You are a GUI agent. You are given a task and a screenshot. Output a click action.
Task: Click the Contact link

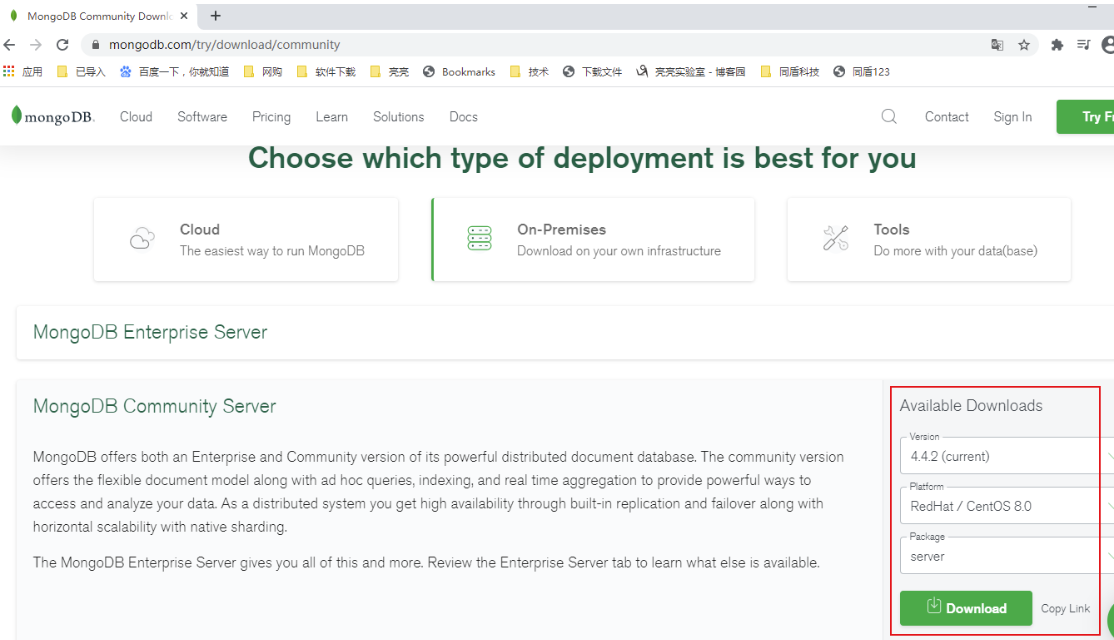tap(946, 116)
